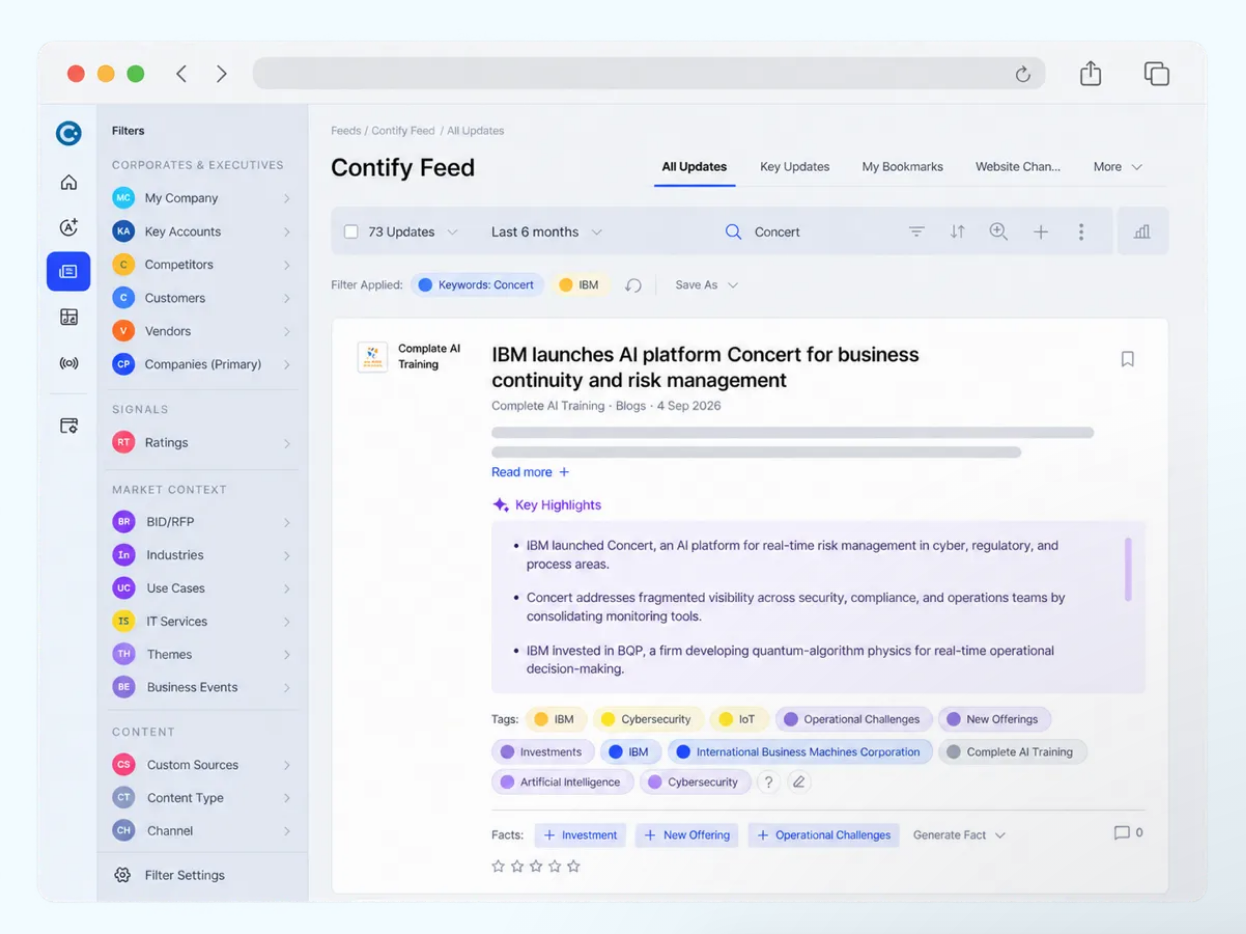The height and width of the screenshot is (934, 1246).
Task: Go back with browser back arrow
Action: pos(181,73)
